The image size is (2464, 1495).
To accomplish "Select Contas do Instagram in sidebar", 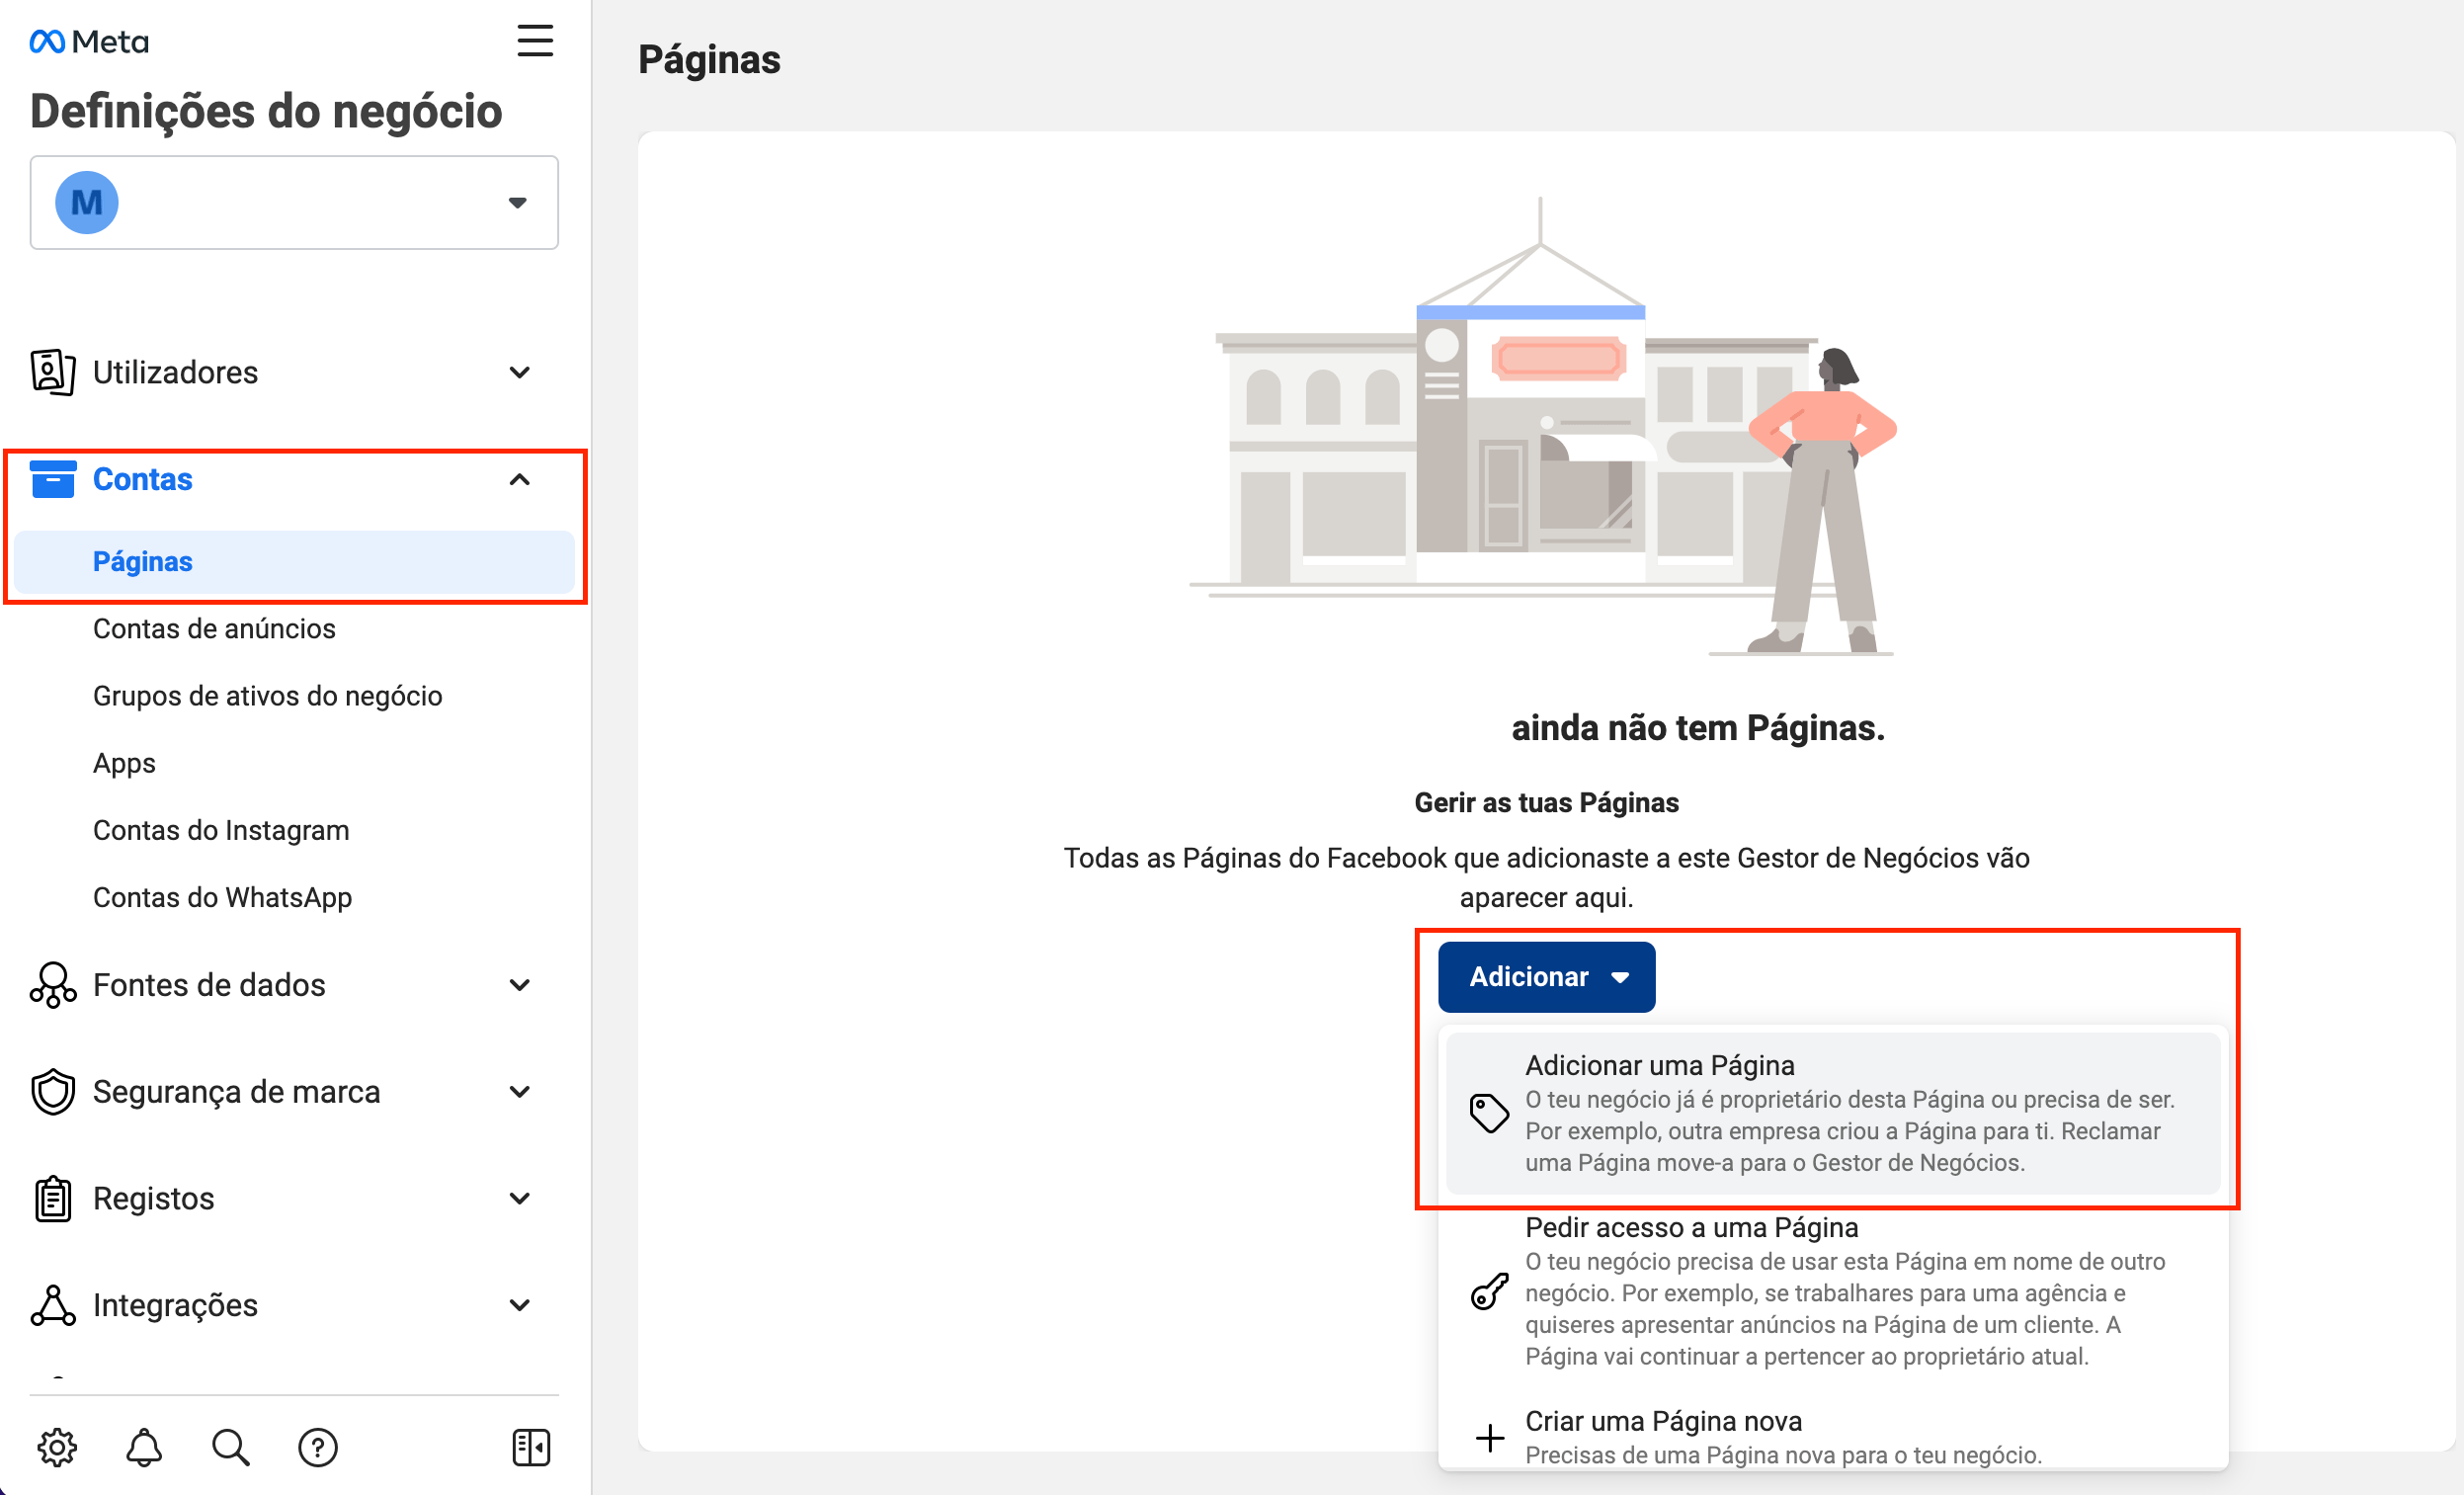I will (x=221, y=829).
